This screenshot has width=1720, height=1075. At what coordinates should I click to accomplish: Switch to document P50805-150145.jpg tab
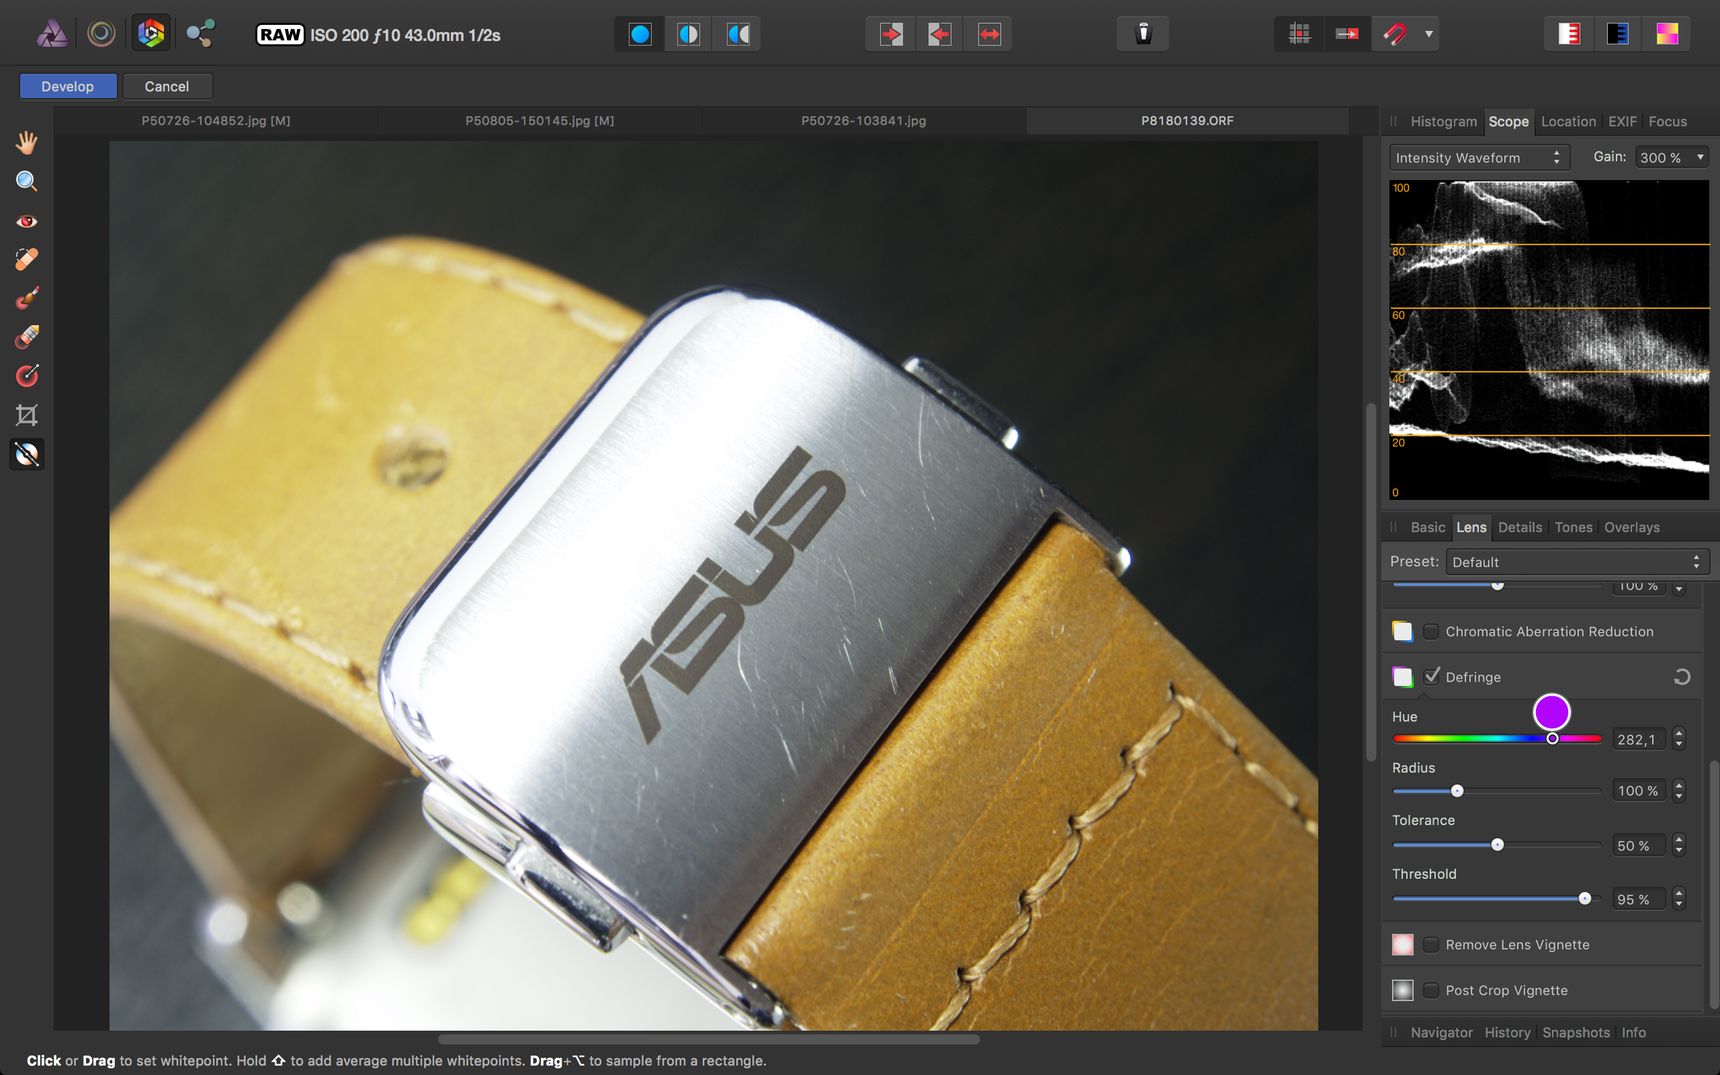tap(540, 120)
